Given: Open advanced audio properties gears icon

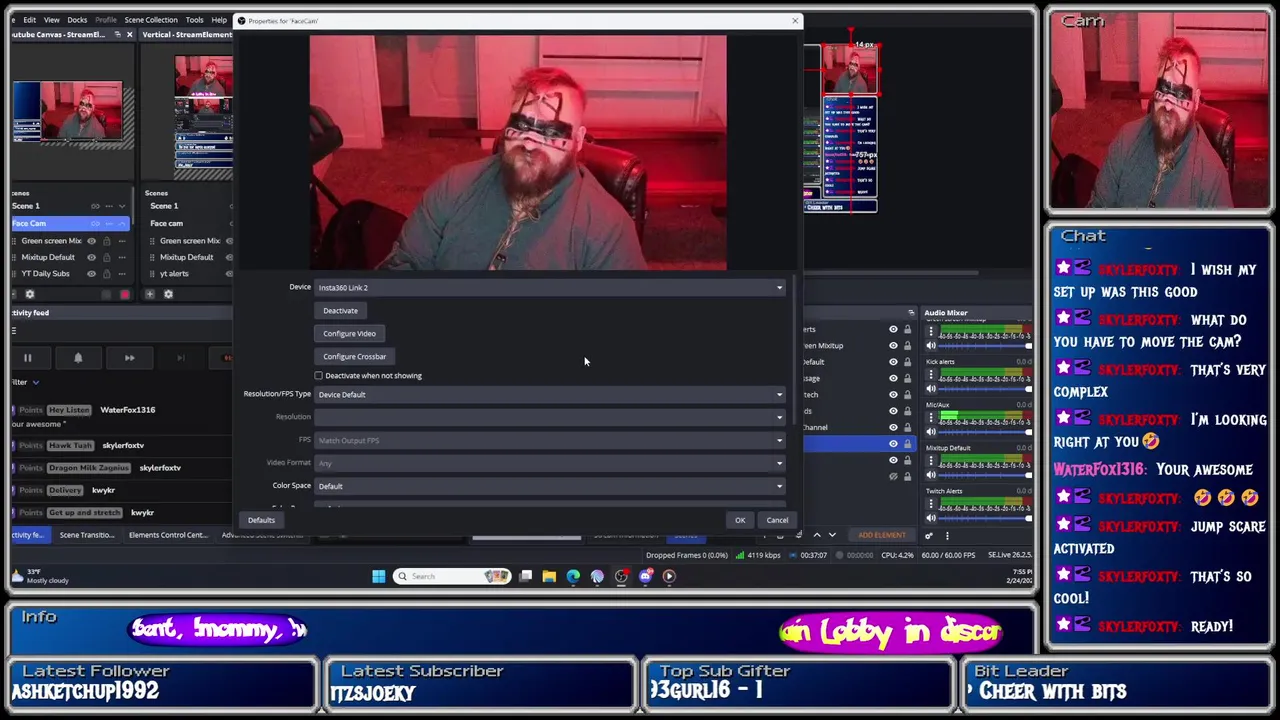Looking at the screenshot, I should pos(928,536).
